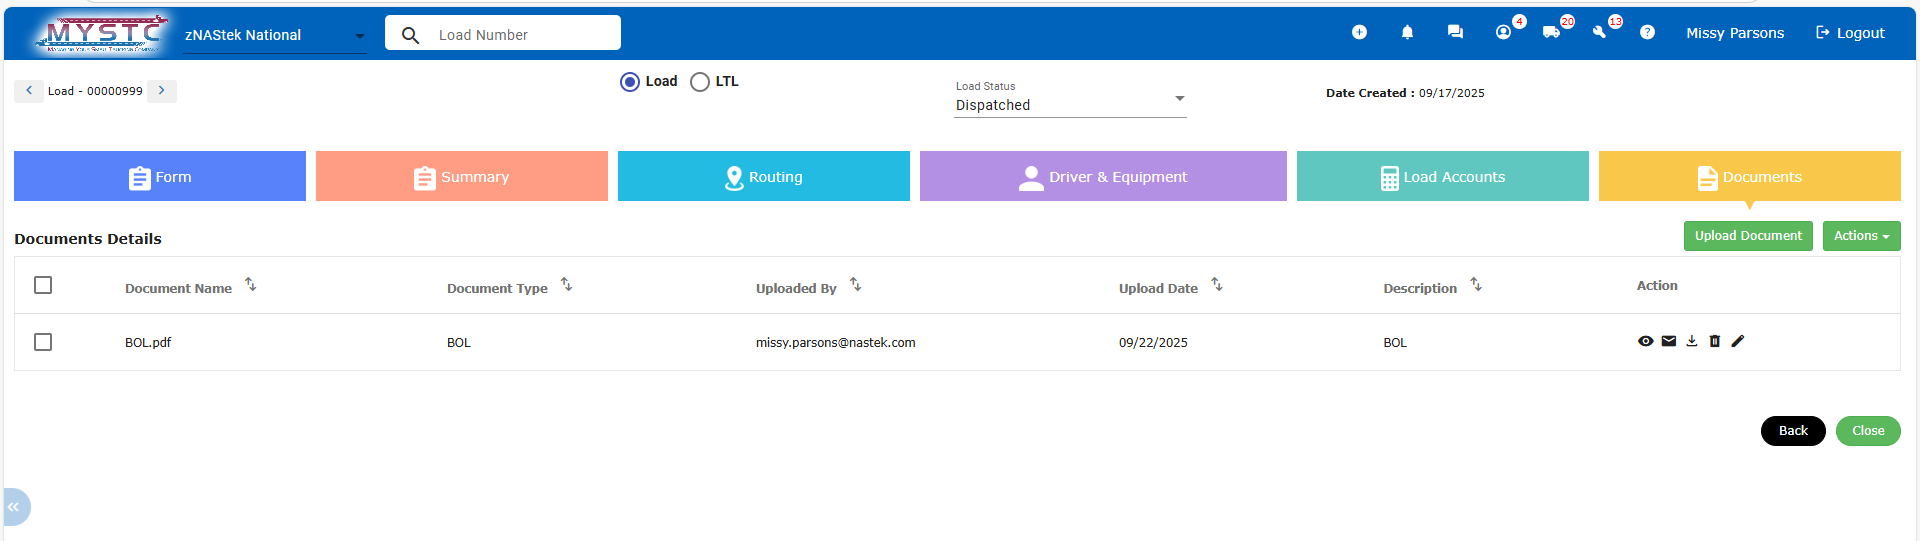
Task: Click into the Load Number search field
Action: point(522,35)
